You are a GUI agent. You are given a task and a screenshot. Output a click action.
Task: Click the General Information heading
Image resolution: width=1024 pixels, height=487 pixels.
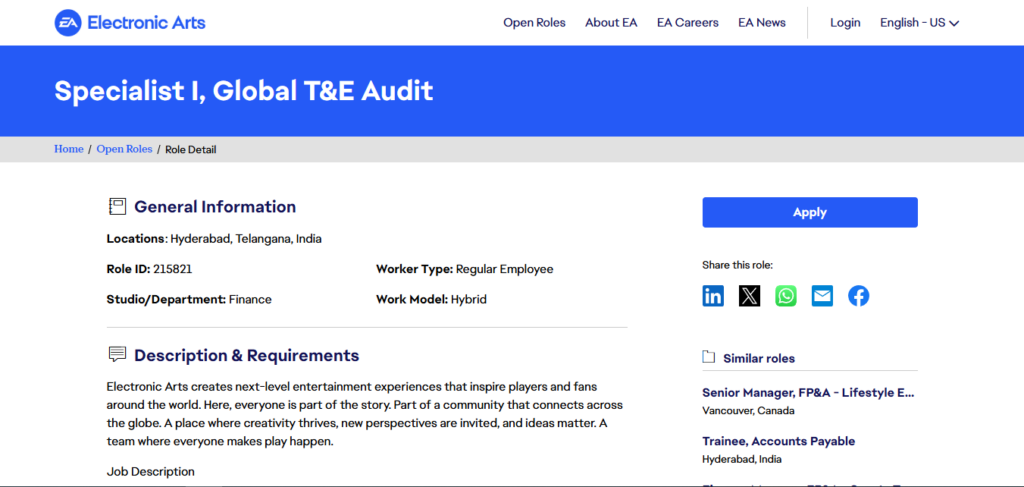[215, 207]
